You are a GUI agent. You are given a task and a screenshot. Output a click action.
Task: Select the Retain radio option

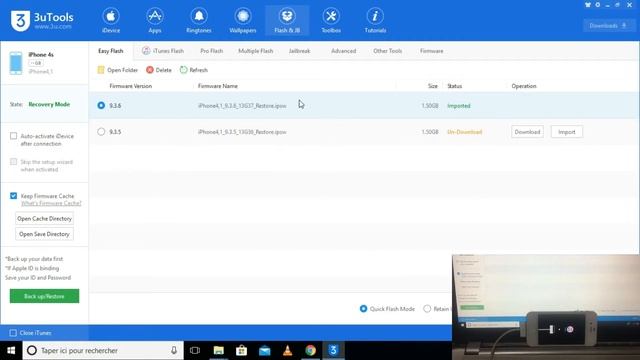[x=427, y=309]
